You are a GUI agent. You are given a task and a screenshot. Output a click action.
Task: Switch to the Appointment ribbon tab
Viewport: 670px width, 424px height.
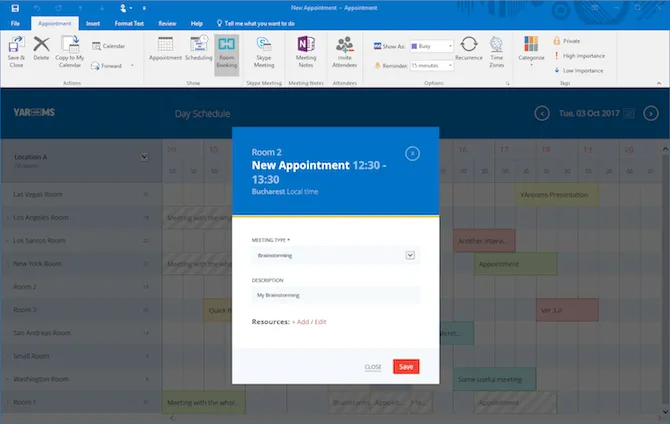tap(55, 24)
